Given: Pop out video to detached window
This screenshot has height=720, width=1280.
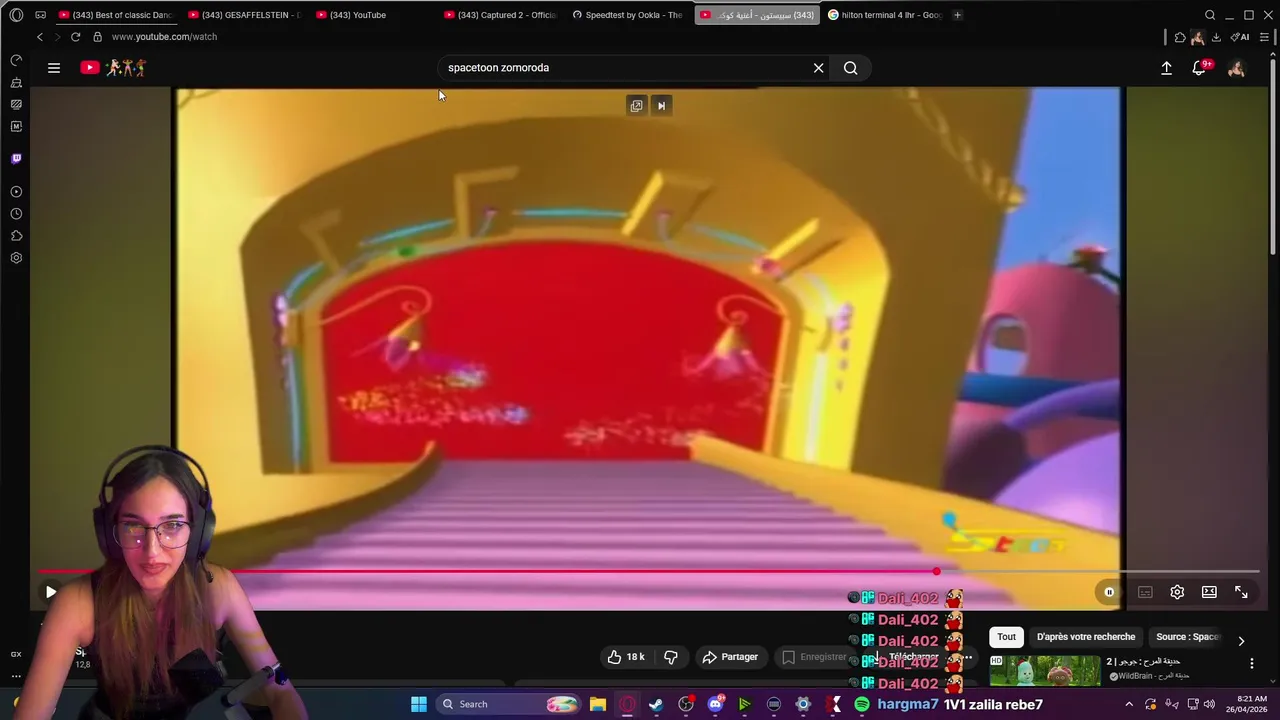Looking at the screenshot, I should 636,106.
